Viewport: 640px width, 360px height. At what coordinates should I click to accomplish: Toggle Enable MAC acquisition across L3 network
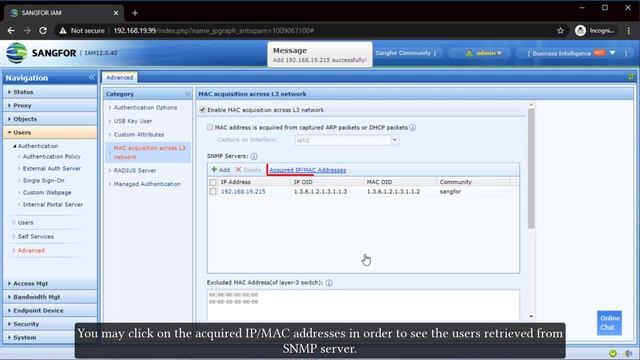202,110
